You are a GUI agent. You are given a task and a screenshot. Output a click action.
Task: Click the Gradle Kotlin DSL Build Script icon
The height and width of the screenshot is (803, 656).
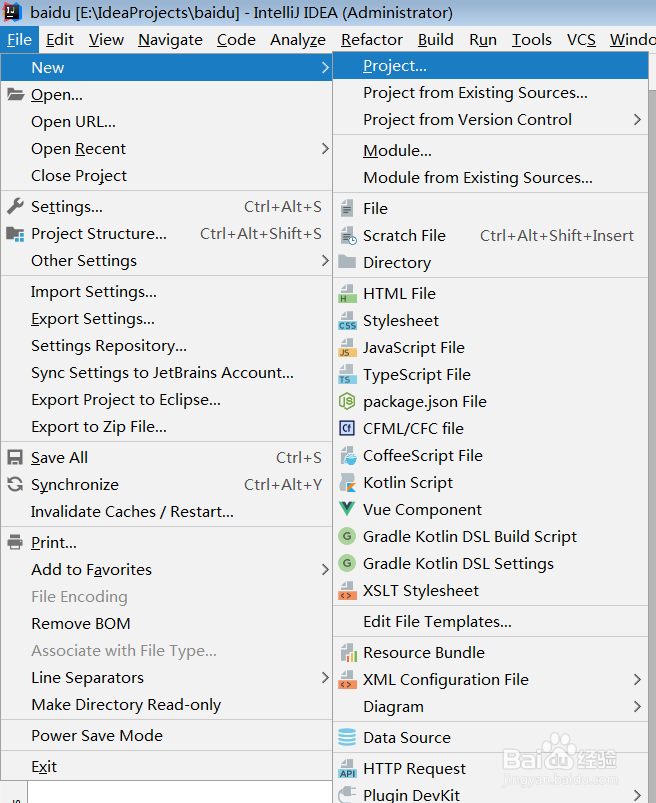(347, 536)
